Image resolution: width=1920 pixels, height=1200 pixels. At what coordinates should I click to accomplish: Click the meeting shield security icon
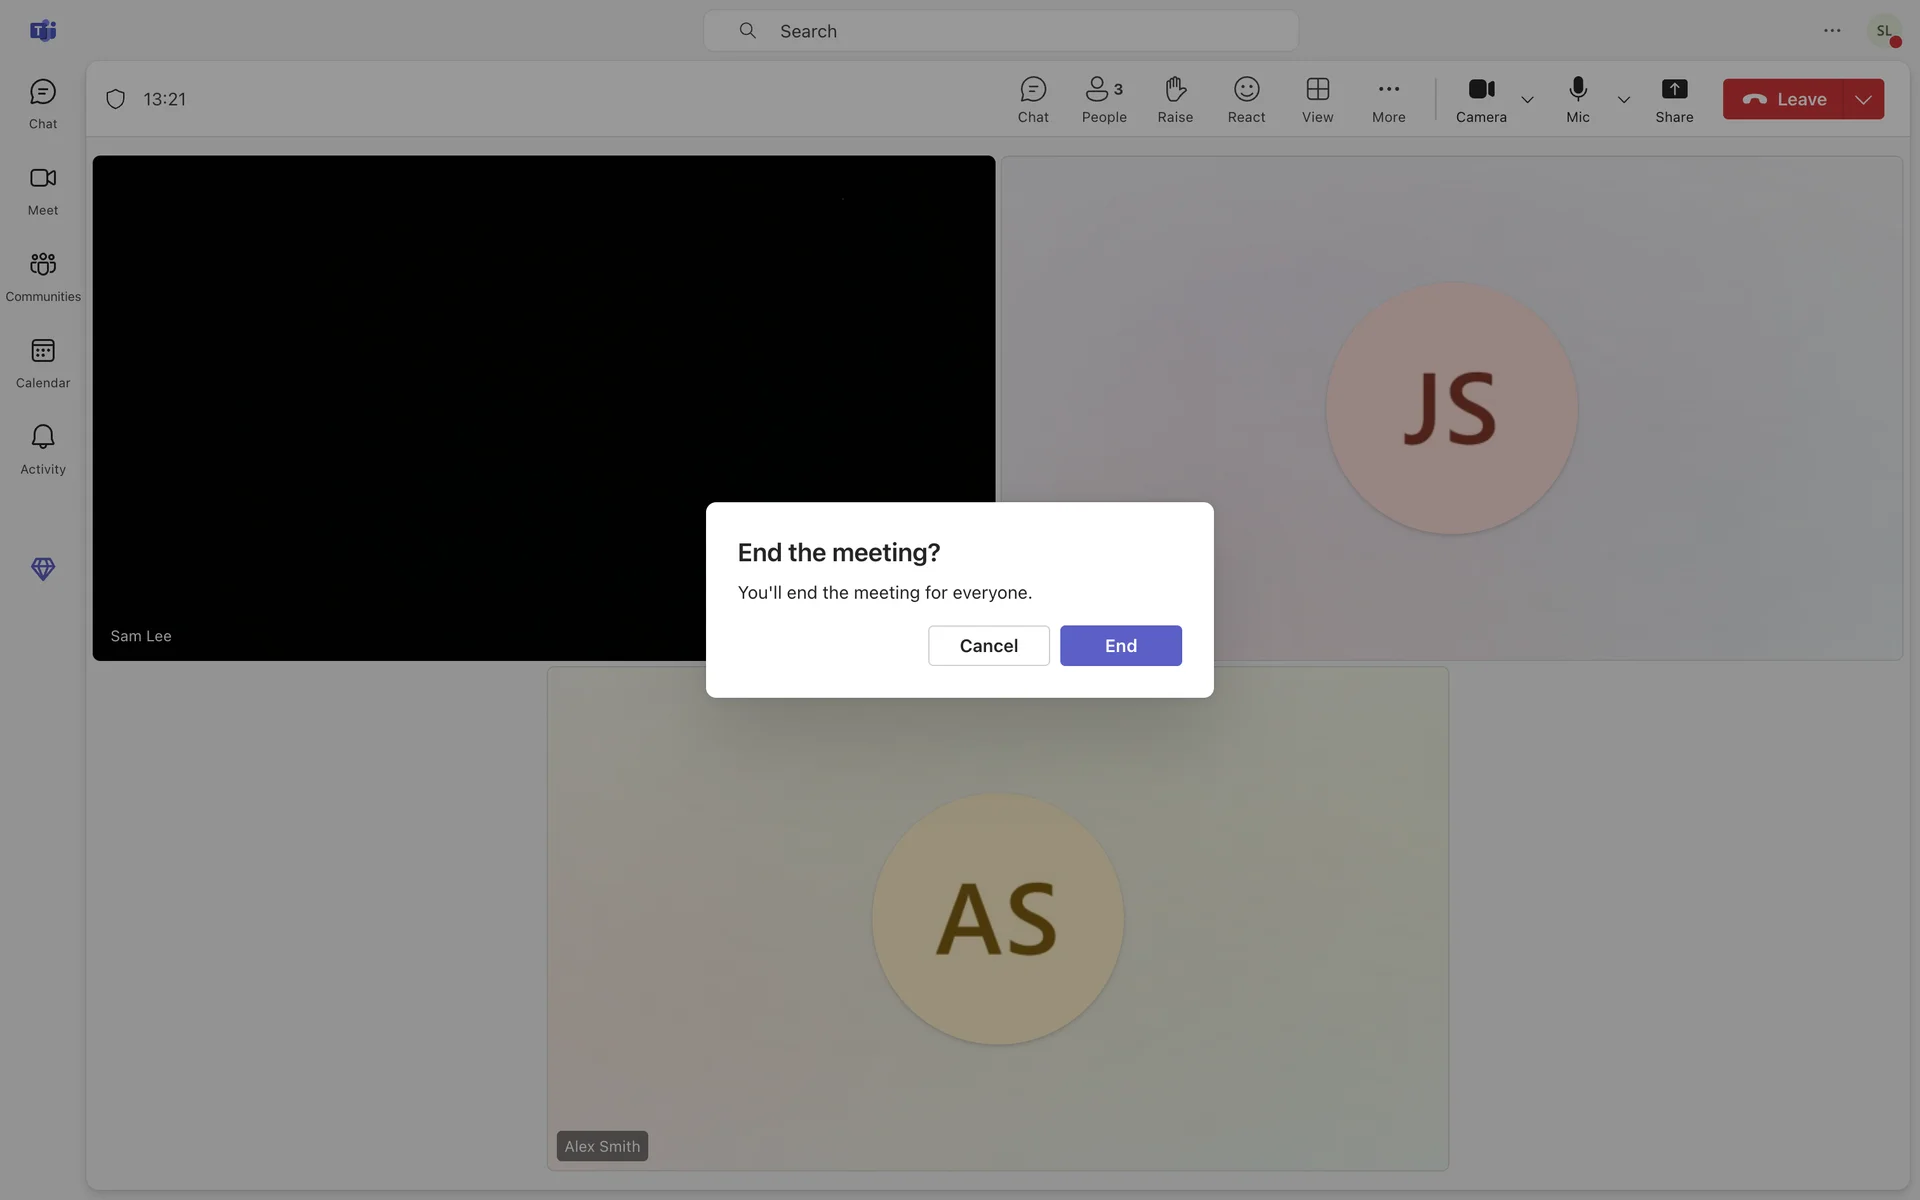pyautogui.click(x=116, y=99)
